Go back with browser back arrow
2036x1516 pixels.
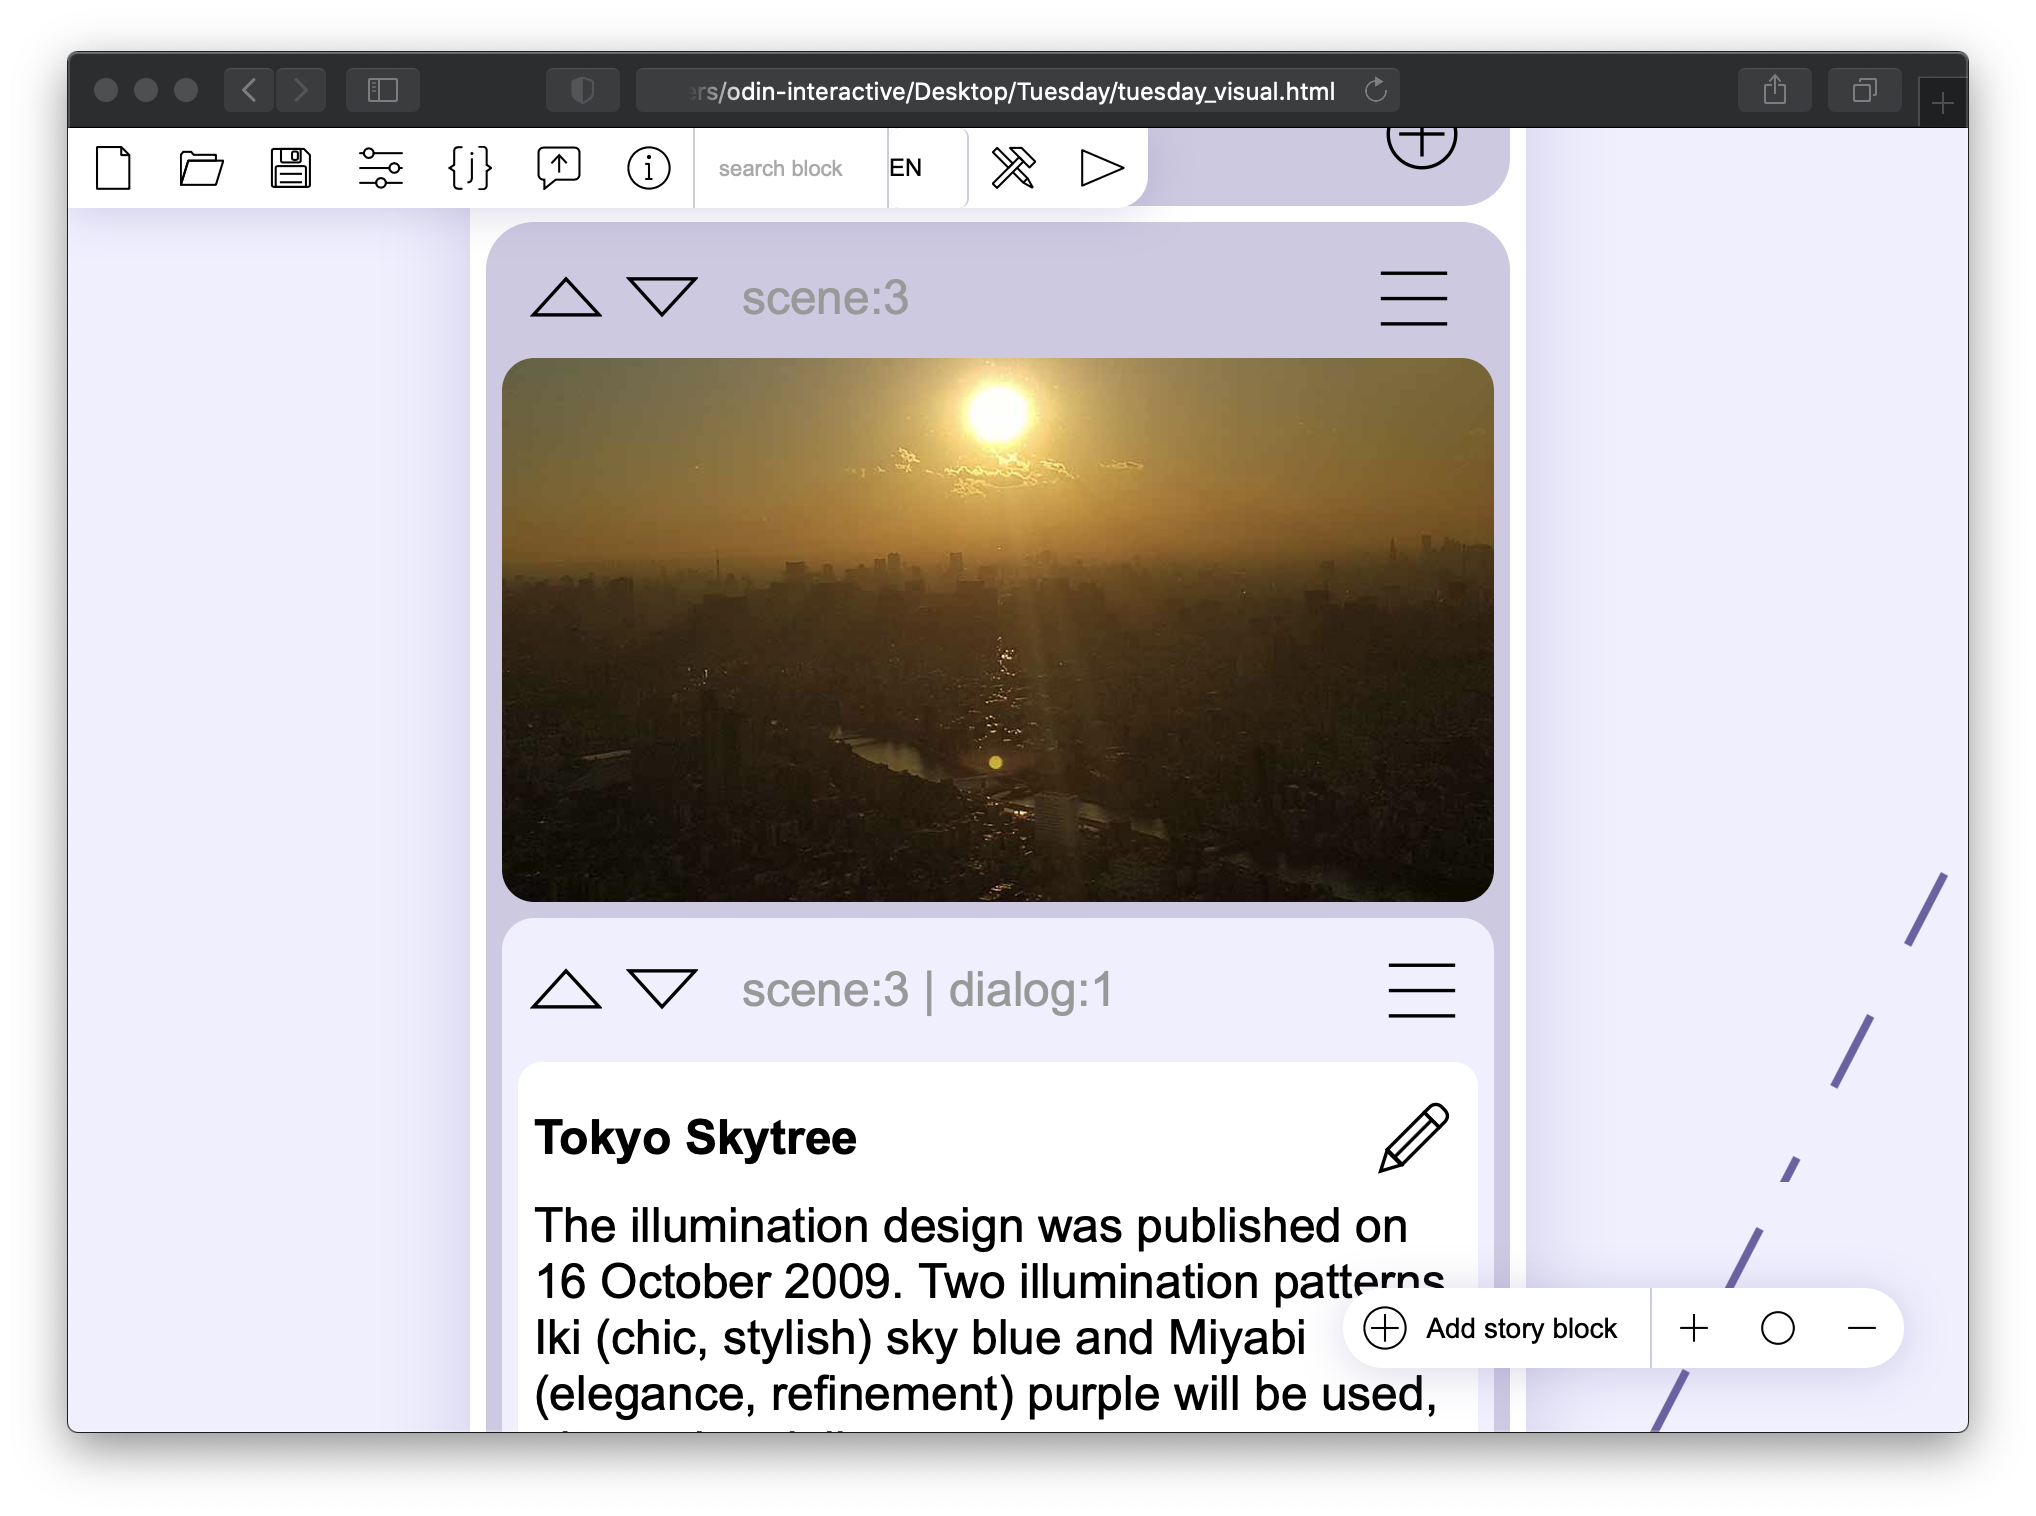250,90
